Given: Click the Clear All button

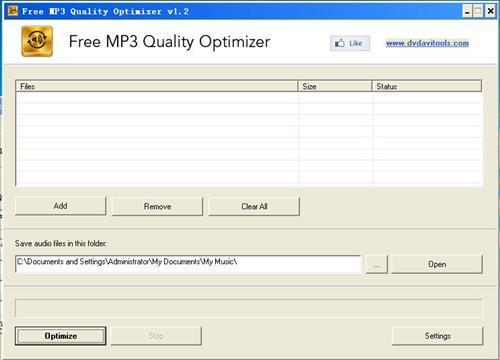Looking at the screenshot, I should pos(254,206).
